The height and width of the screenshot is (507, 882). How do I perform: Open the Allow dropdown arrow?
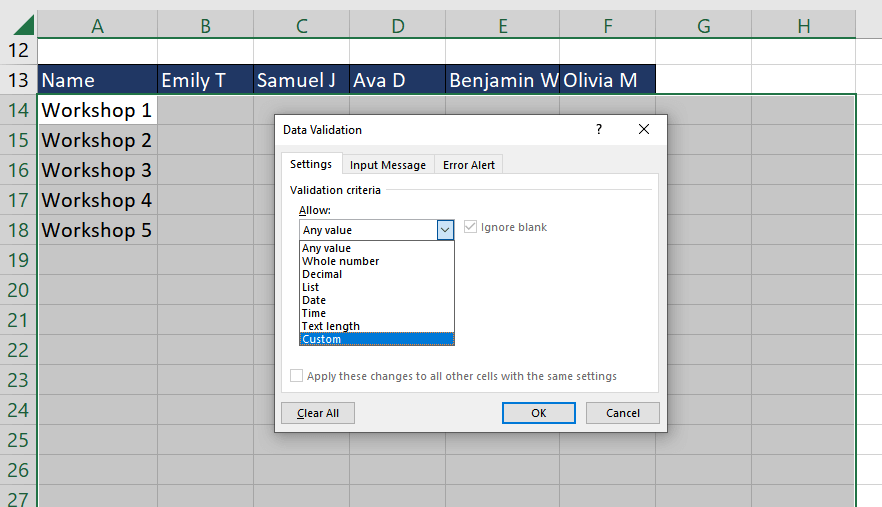[445, 230]
